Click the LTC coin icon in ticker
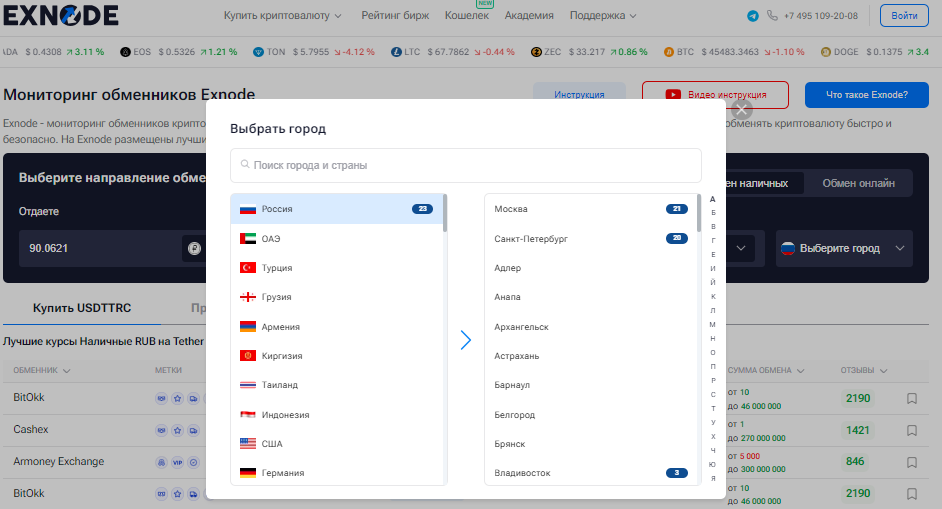942x509 pixels. click(x=396, y=52)
